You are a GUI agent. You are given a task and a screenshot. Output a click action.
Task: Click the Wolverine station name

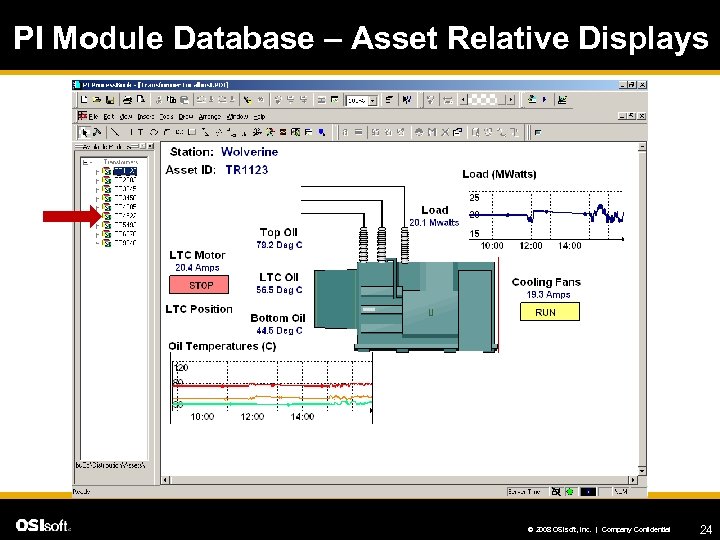point(249,152)
